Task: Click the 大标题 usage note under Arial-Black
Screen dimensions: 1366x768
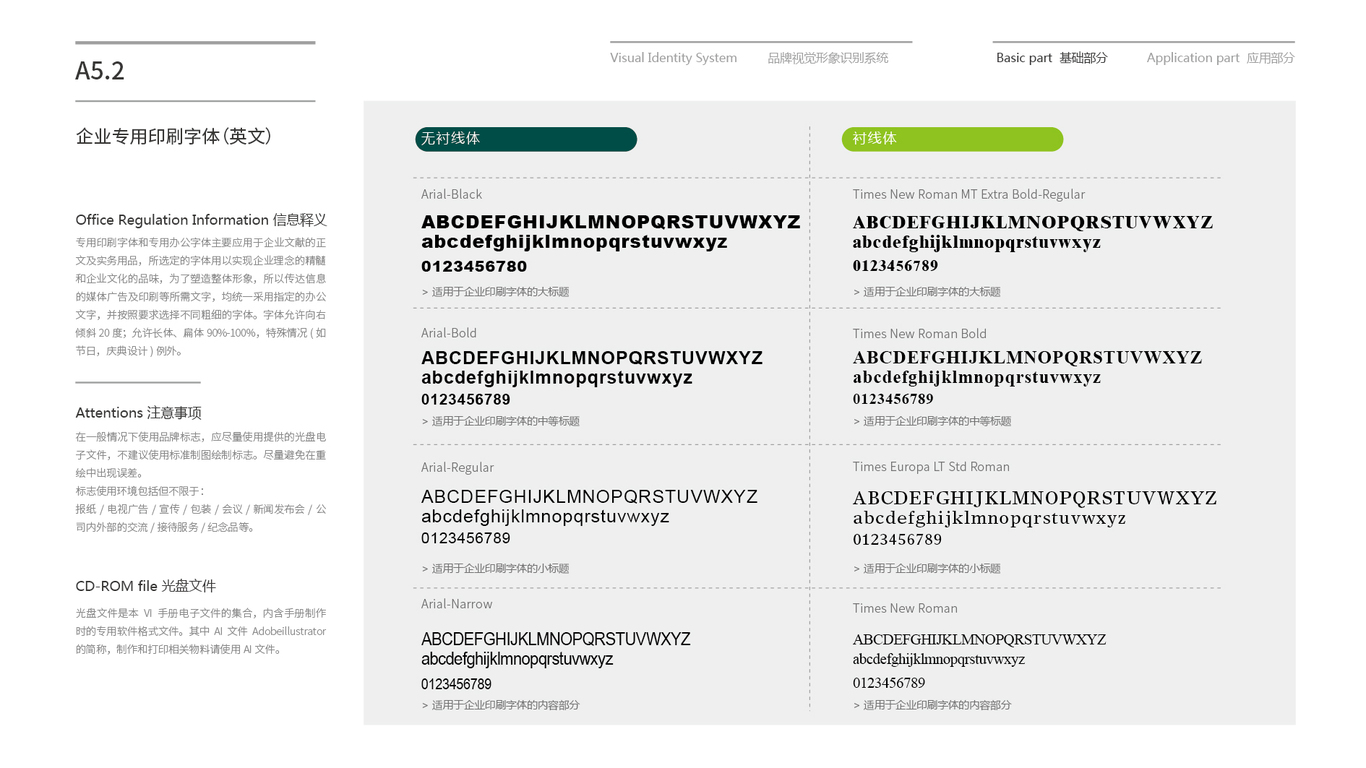Action: (x=496, y=292)
